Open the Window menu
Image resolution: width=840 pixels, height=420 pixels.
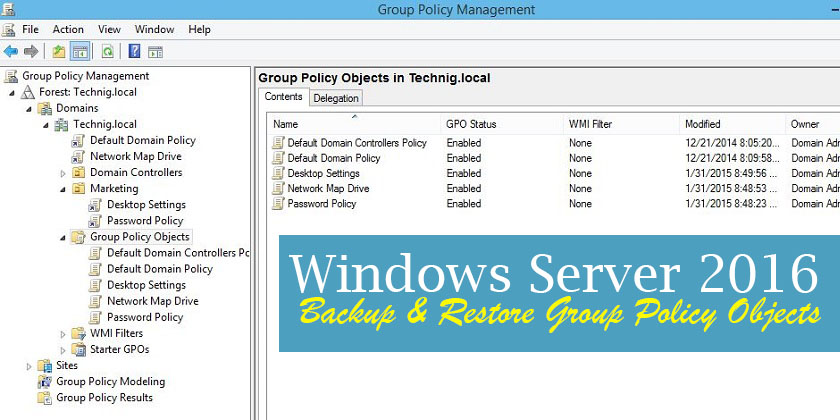click(x=154, y=29)
